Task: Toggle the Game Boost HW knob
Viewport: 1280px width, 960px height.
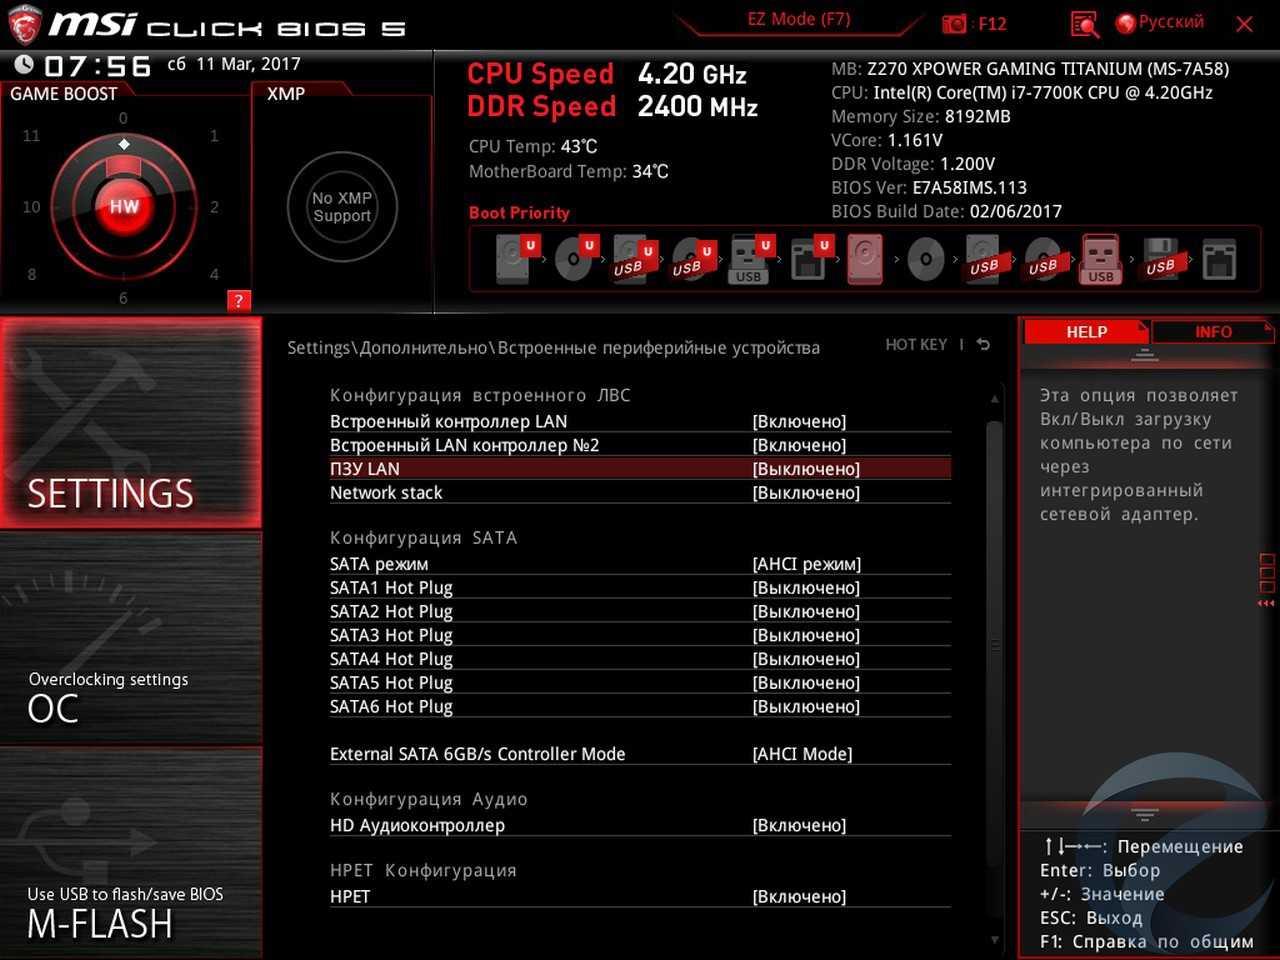Action: [124, 207]
